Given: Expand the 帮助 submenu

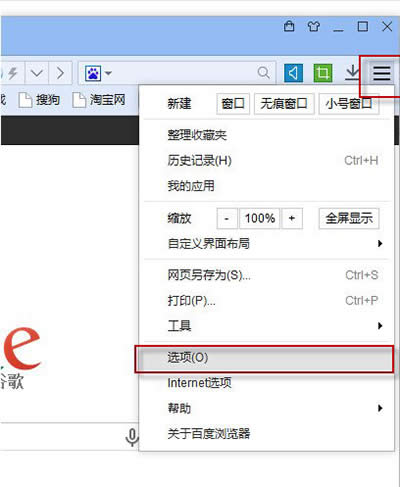Looking at the screenshot, I should [267, 408].
